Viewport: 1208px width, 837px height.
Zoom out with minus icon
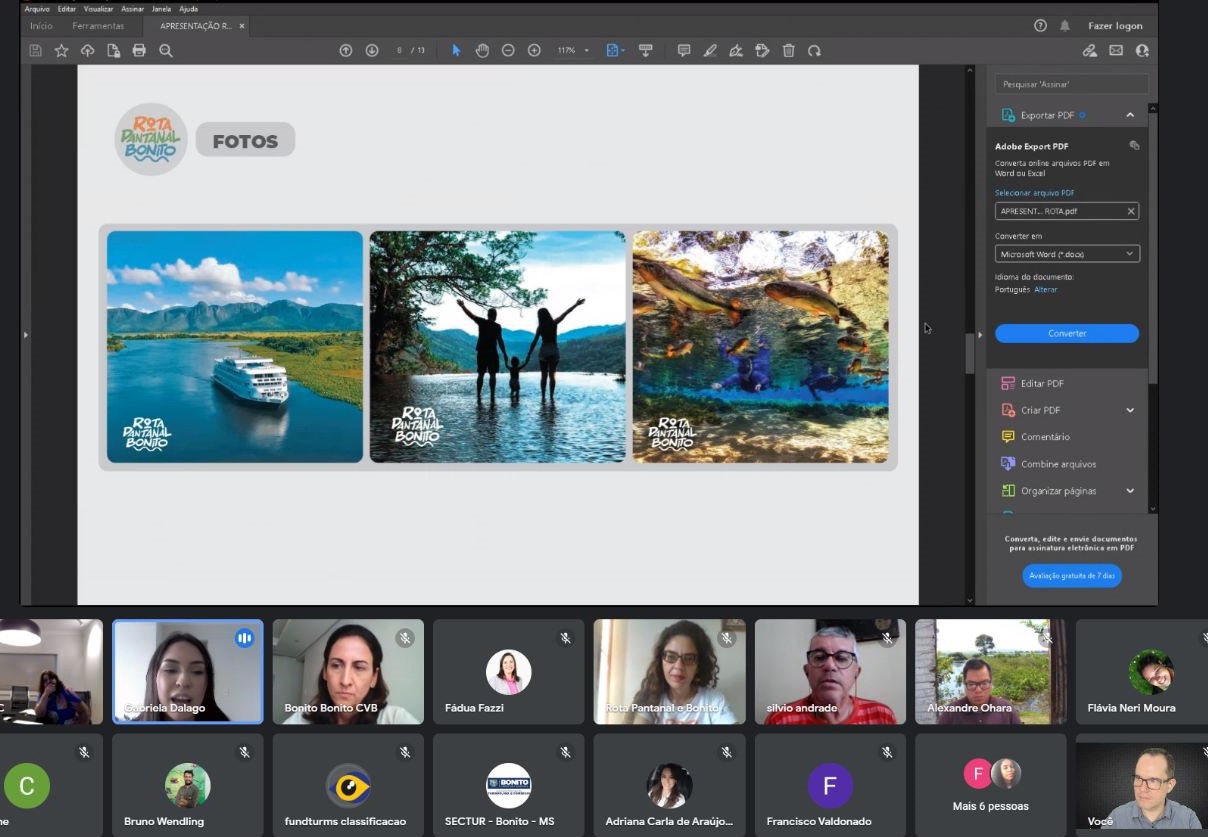click(x=508, y=51)
